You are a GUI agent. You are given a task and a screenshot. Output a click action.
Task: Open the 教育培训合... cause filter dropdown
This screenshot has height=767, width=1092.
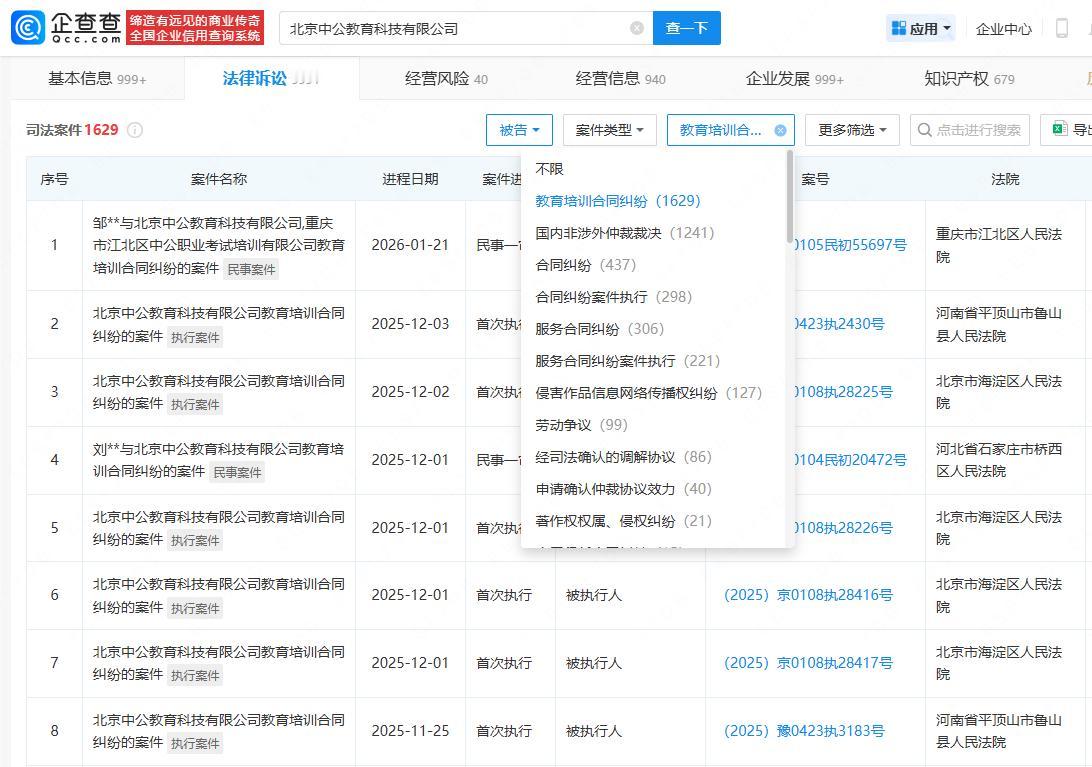point(731,130)
